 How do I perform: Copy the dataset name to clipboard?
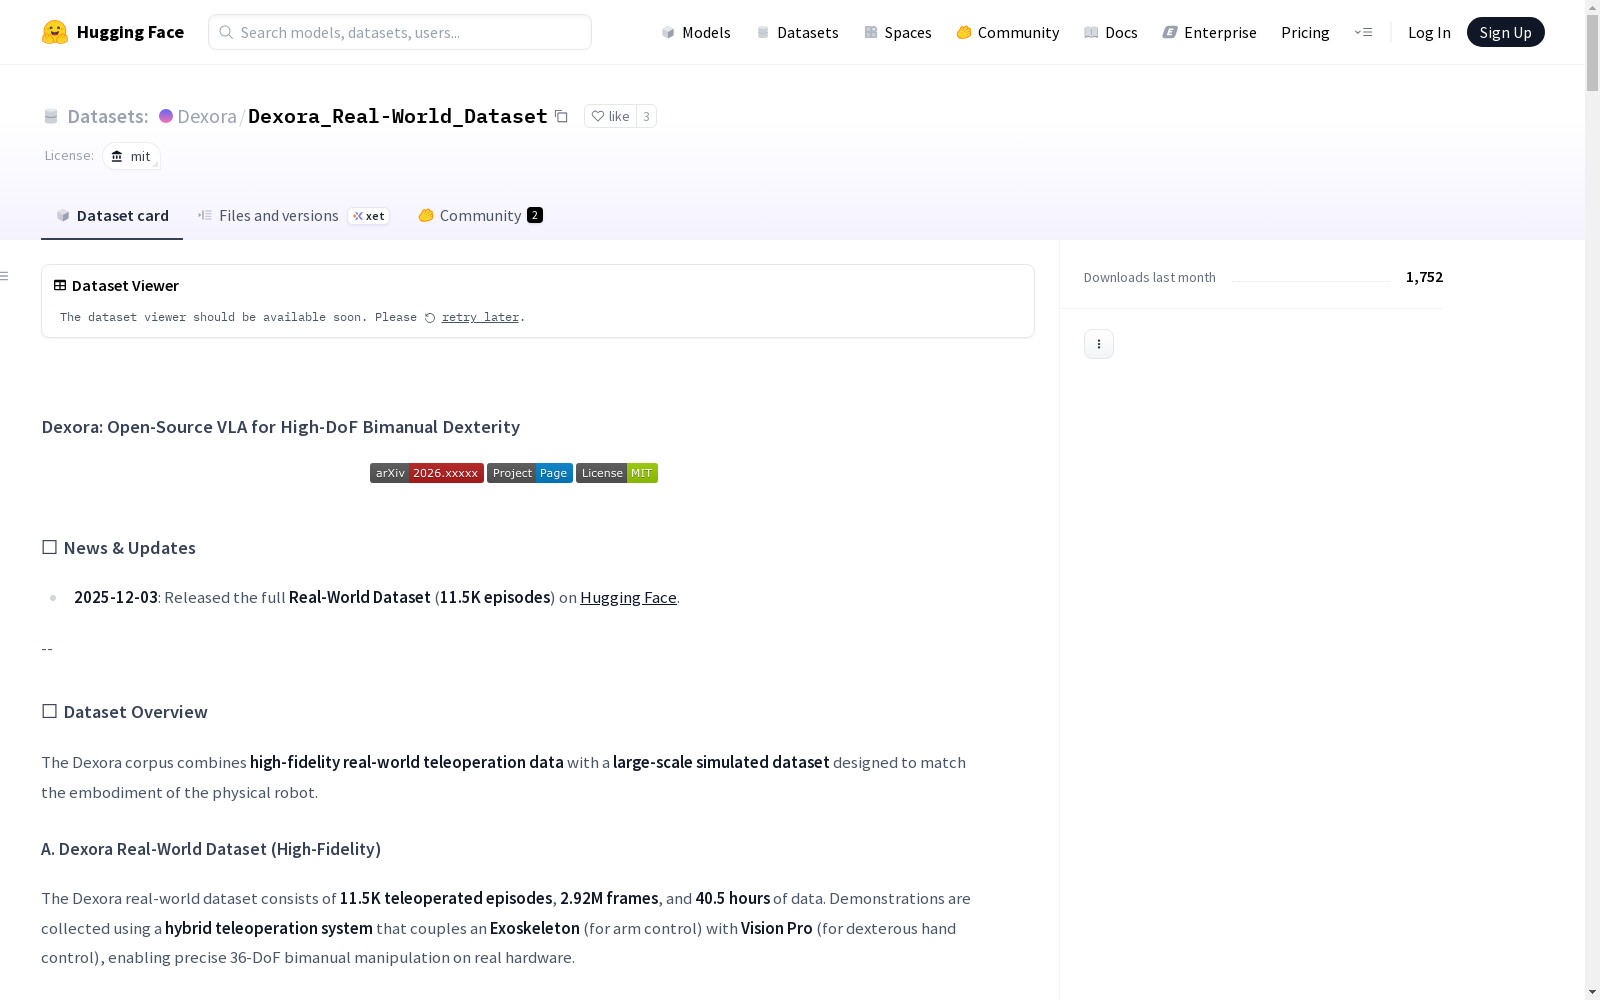[562, 116]
